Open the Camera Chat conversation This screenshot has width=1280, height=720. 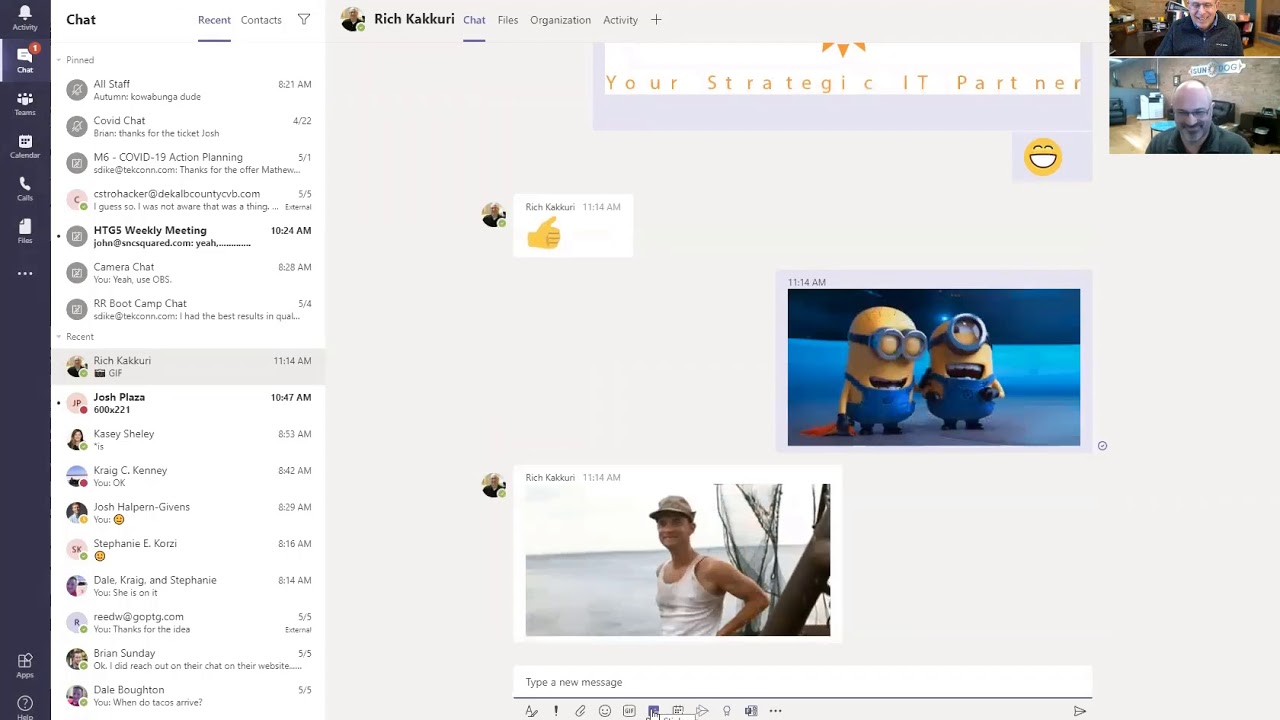tap(188, 273)
